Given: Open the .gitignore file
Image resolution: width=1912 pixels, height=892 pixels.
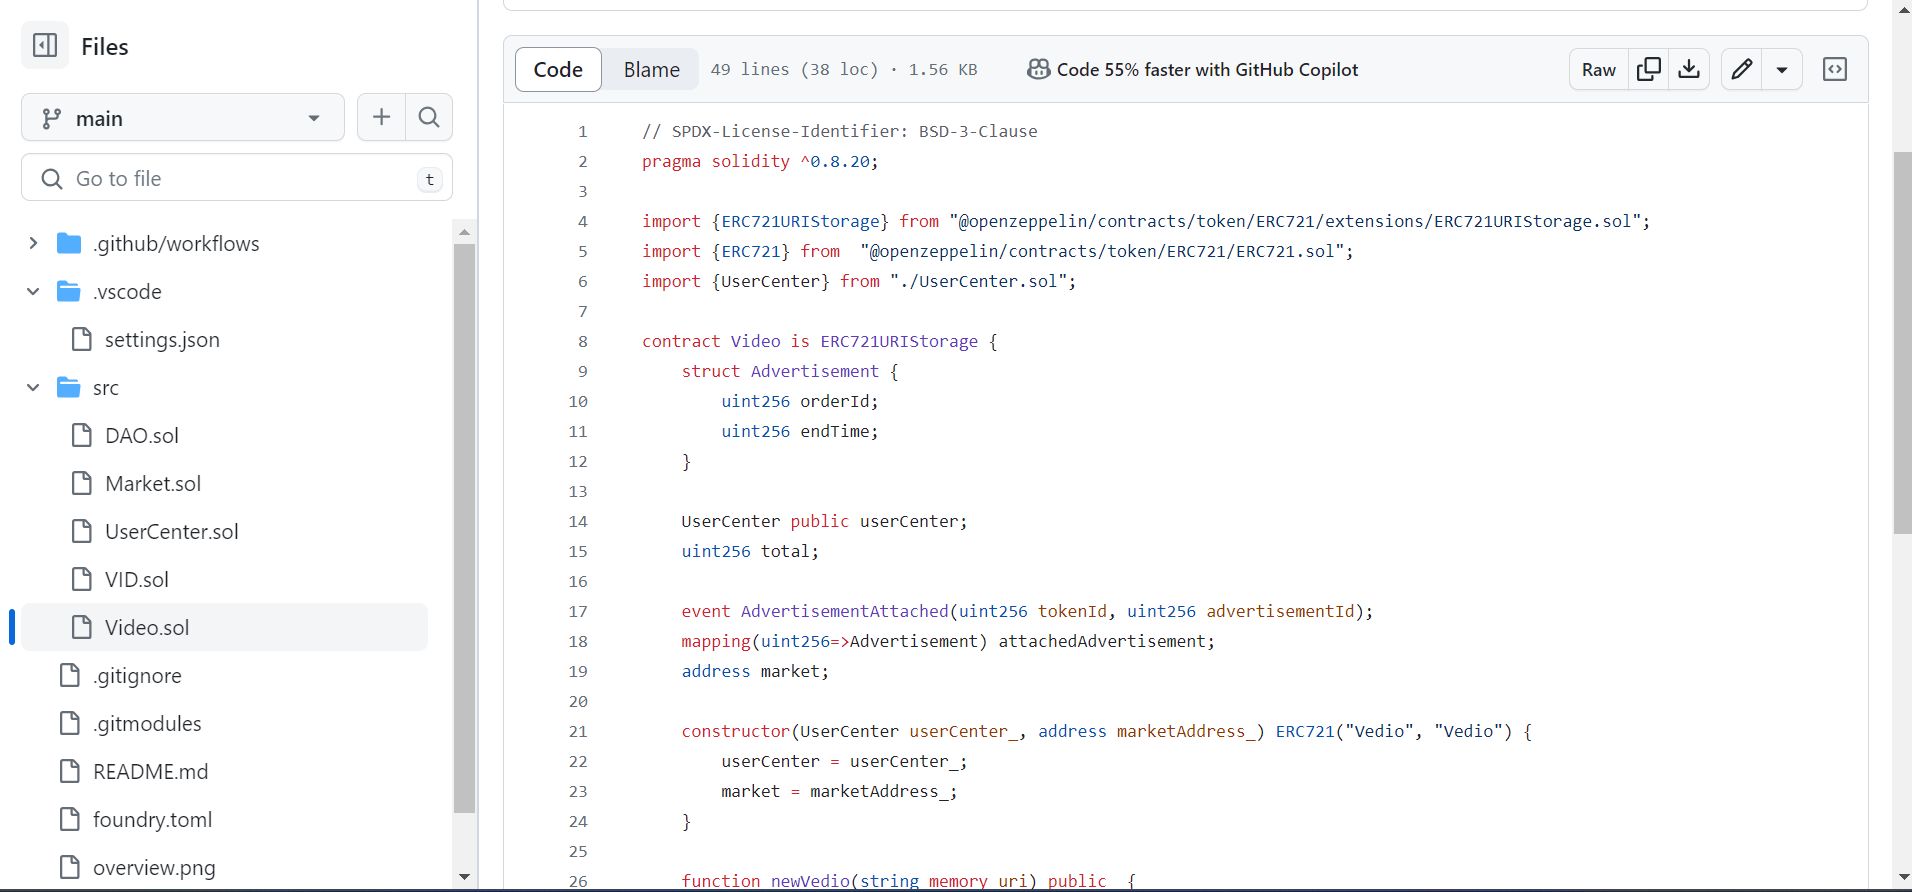Looking at the screenshot, I should click(x=137, y=675).
